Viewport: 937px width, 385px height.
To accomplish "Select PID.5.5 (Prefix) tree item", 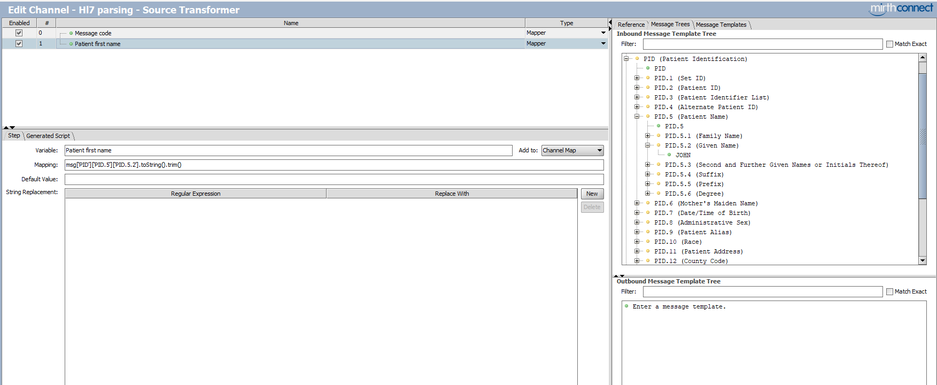I will (x=694, y=184).
